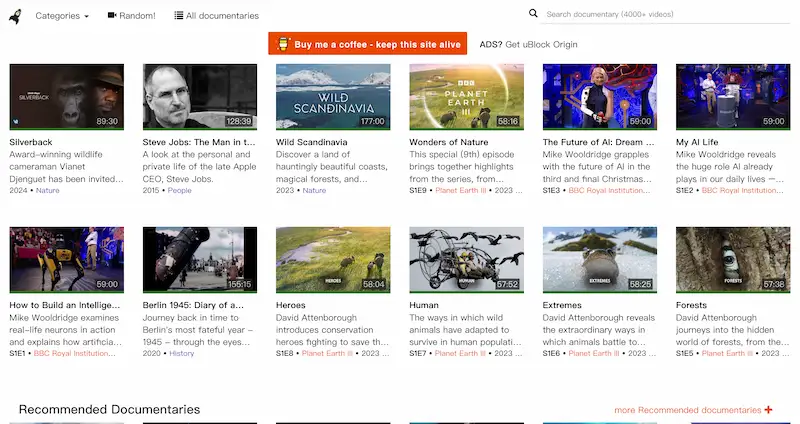This screenshot has width=800, height=424.
Task: Click Silverback description about Vianet Djenguet
Action: coord(66,167)
